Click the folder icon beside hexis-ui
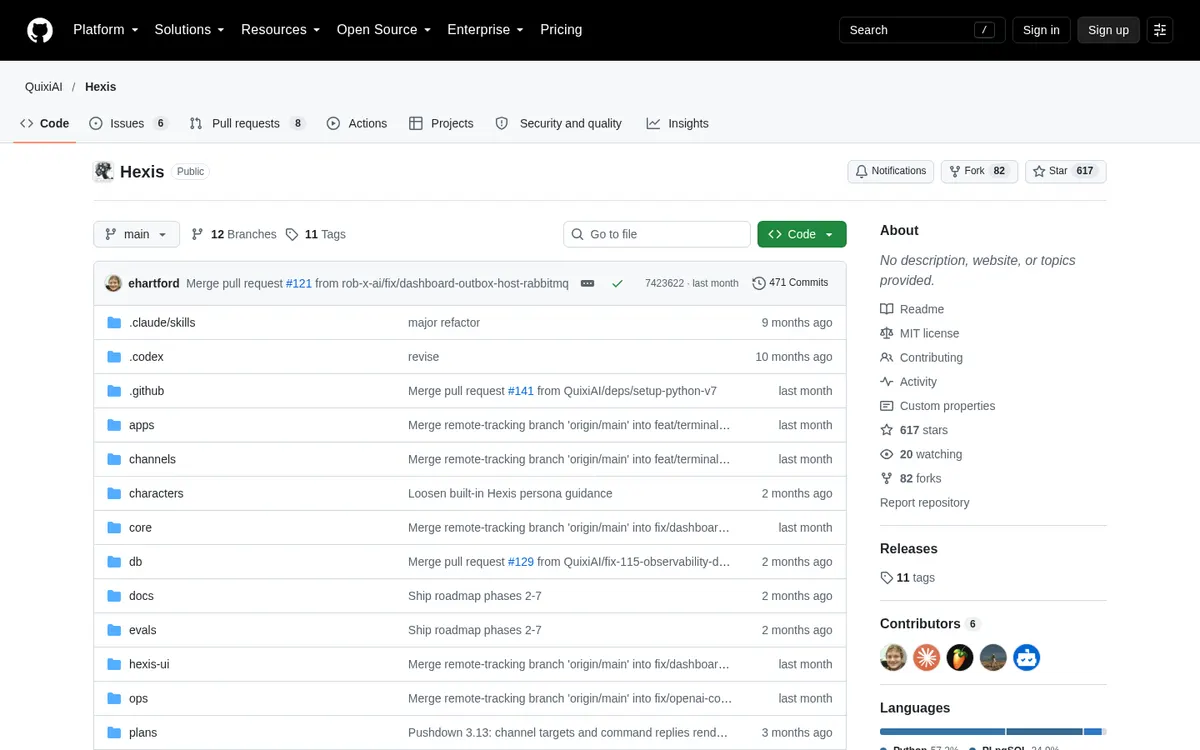1200x750 pixels. pyautogui.click(x=114, y=664)
